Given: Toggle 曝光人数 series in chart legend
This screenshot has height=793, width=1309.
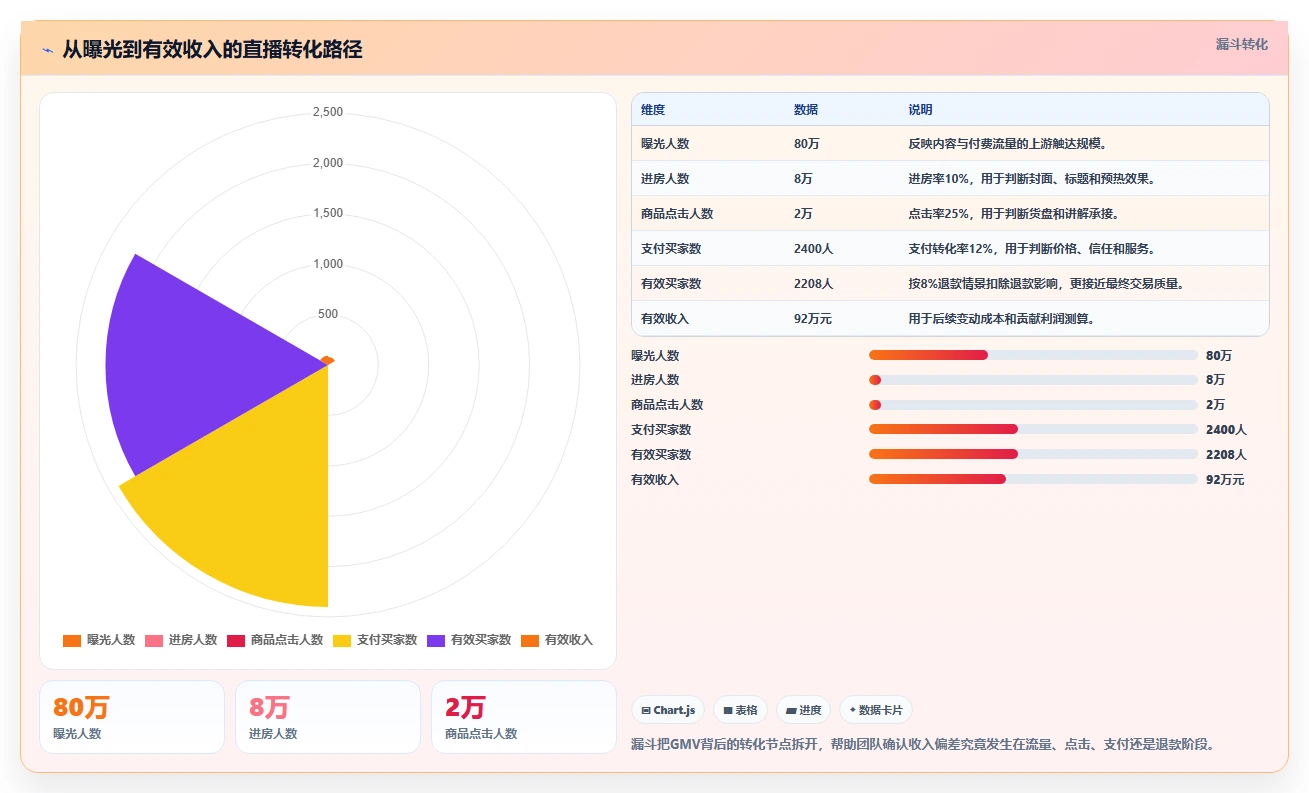Looking at the screenshot, I should (99, 640).
